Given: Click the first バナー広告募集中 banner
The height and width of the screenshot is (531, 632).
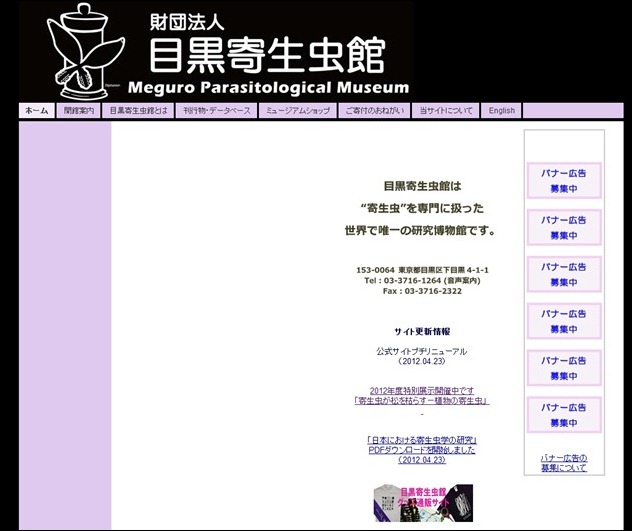Looking at the screenshot, I should 564,181.
